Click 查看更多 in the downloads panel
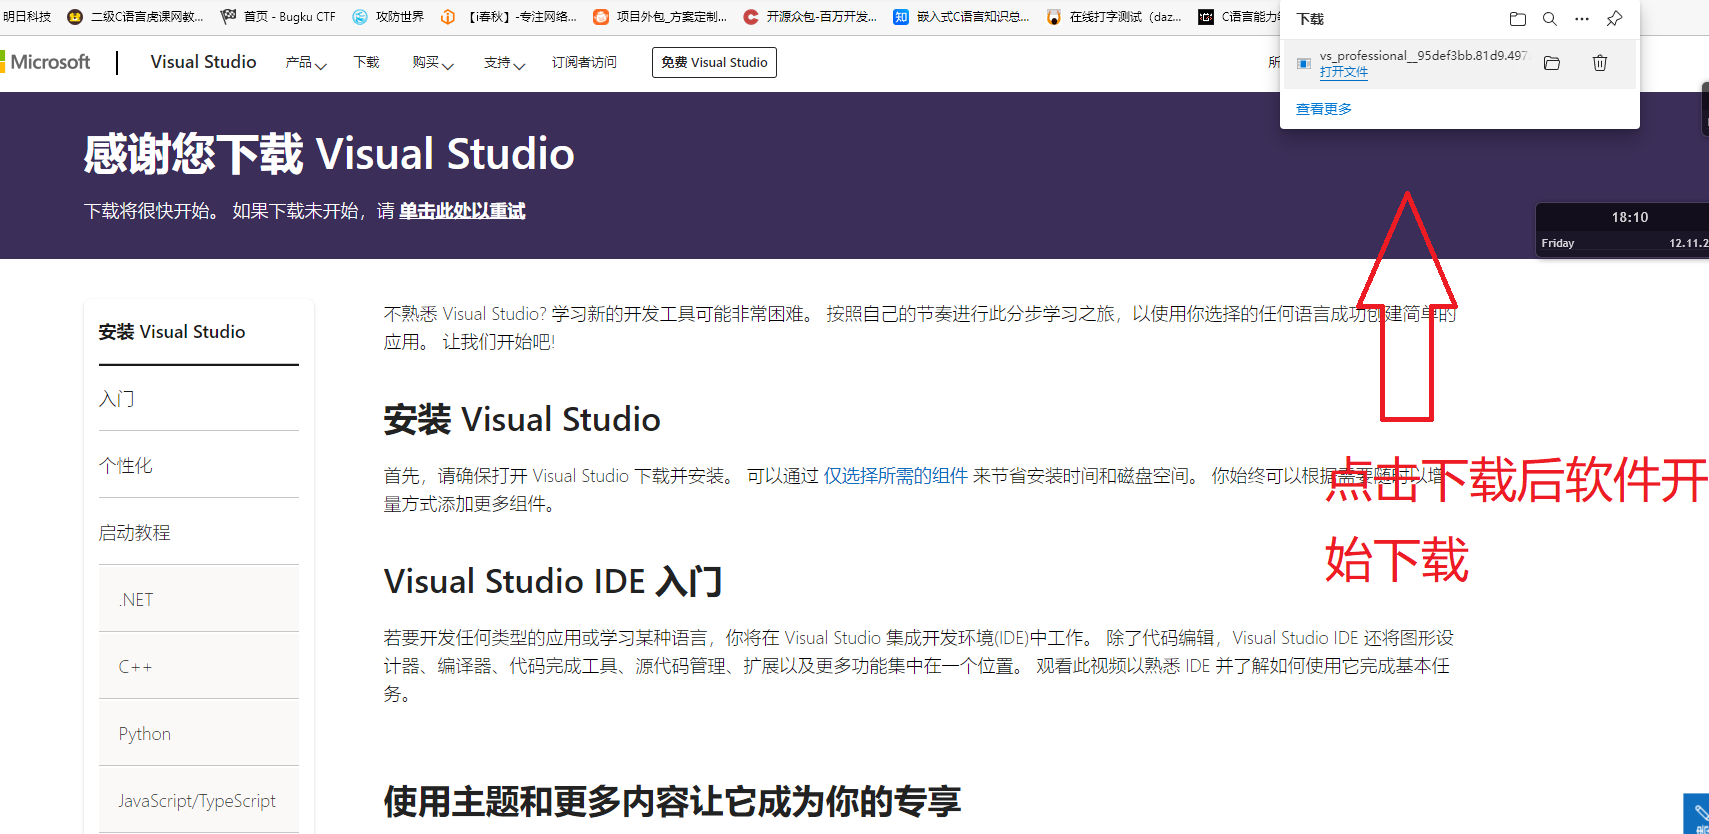Viewport: 1709px width, 834px height. 1324,109
